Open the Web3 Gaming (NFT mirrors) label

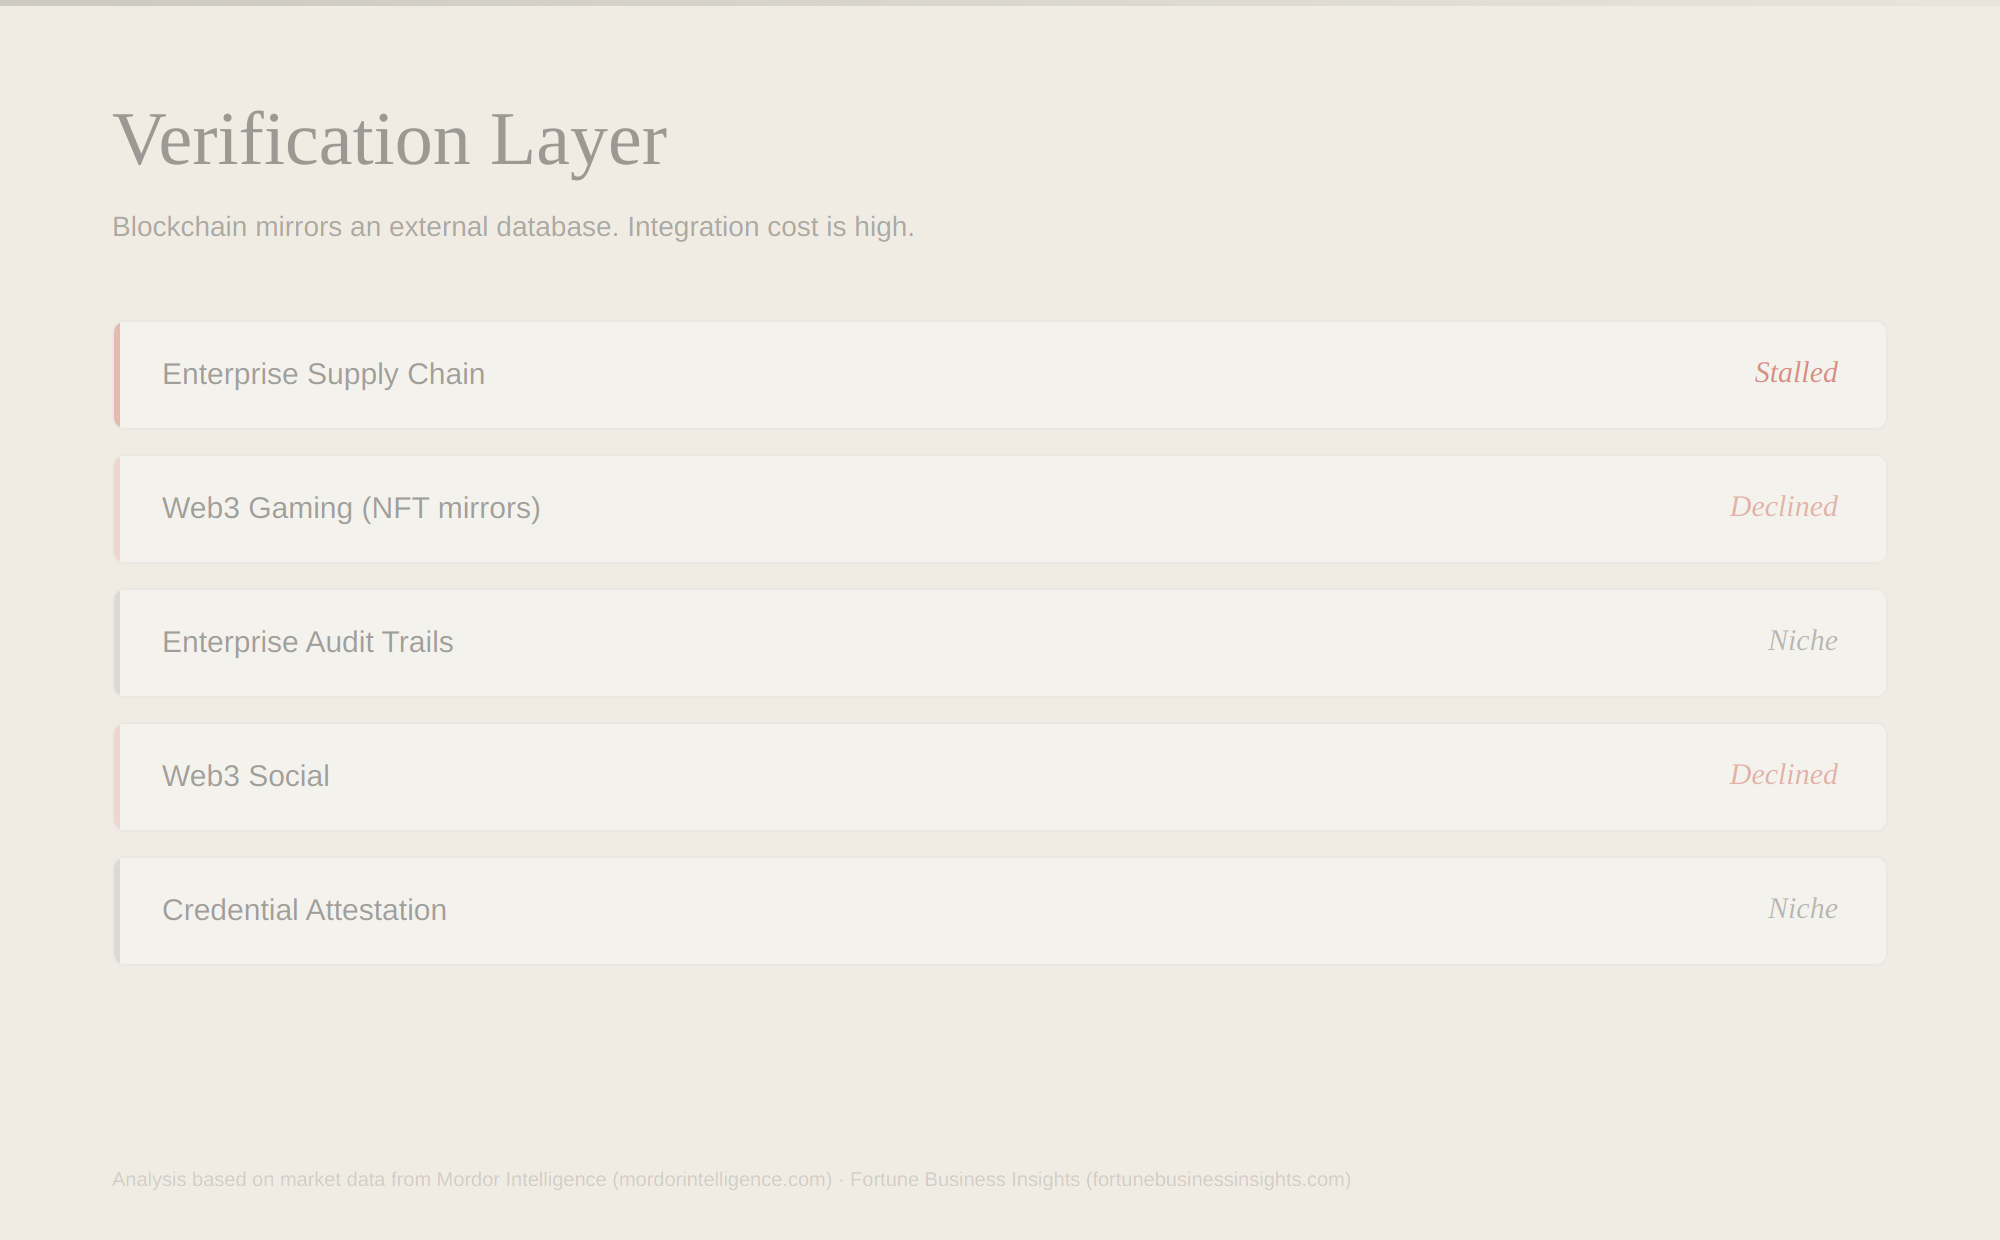coord(351,508)
